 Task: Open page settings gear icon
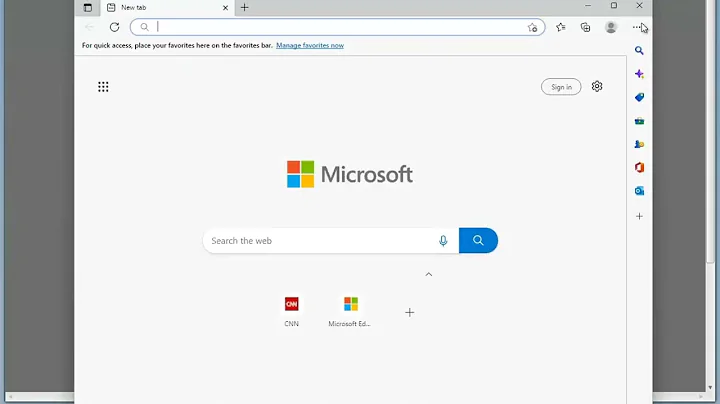[597, 86]
